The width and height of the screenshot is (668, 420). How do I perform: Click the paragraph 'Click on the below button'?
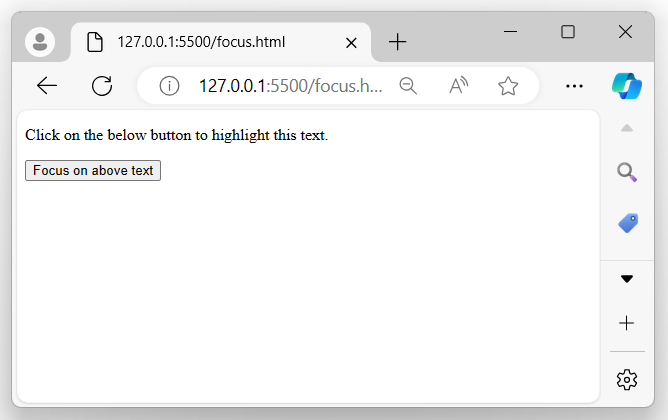point(176,135)
